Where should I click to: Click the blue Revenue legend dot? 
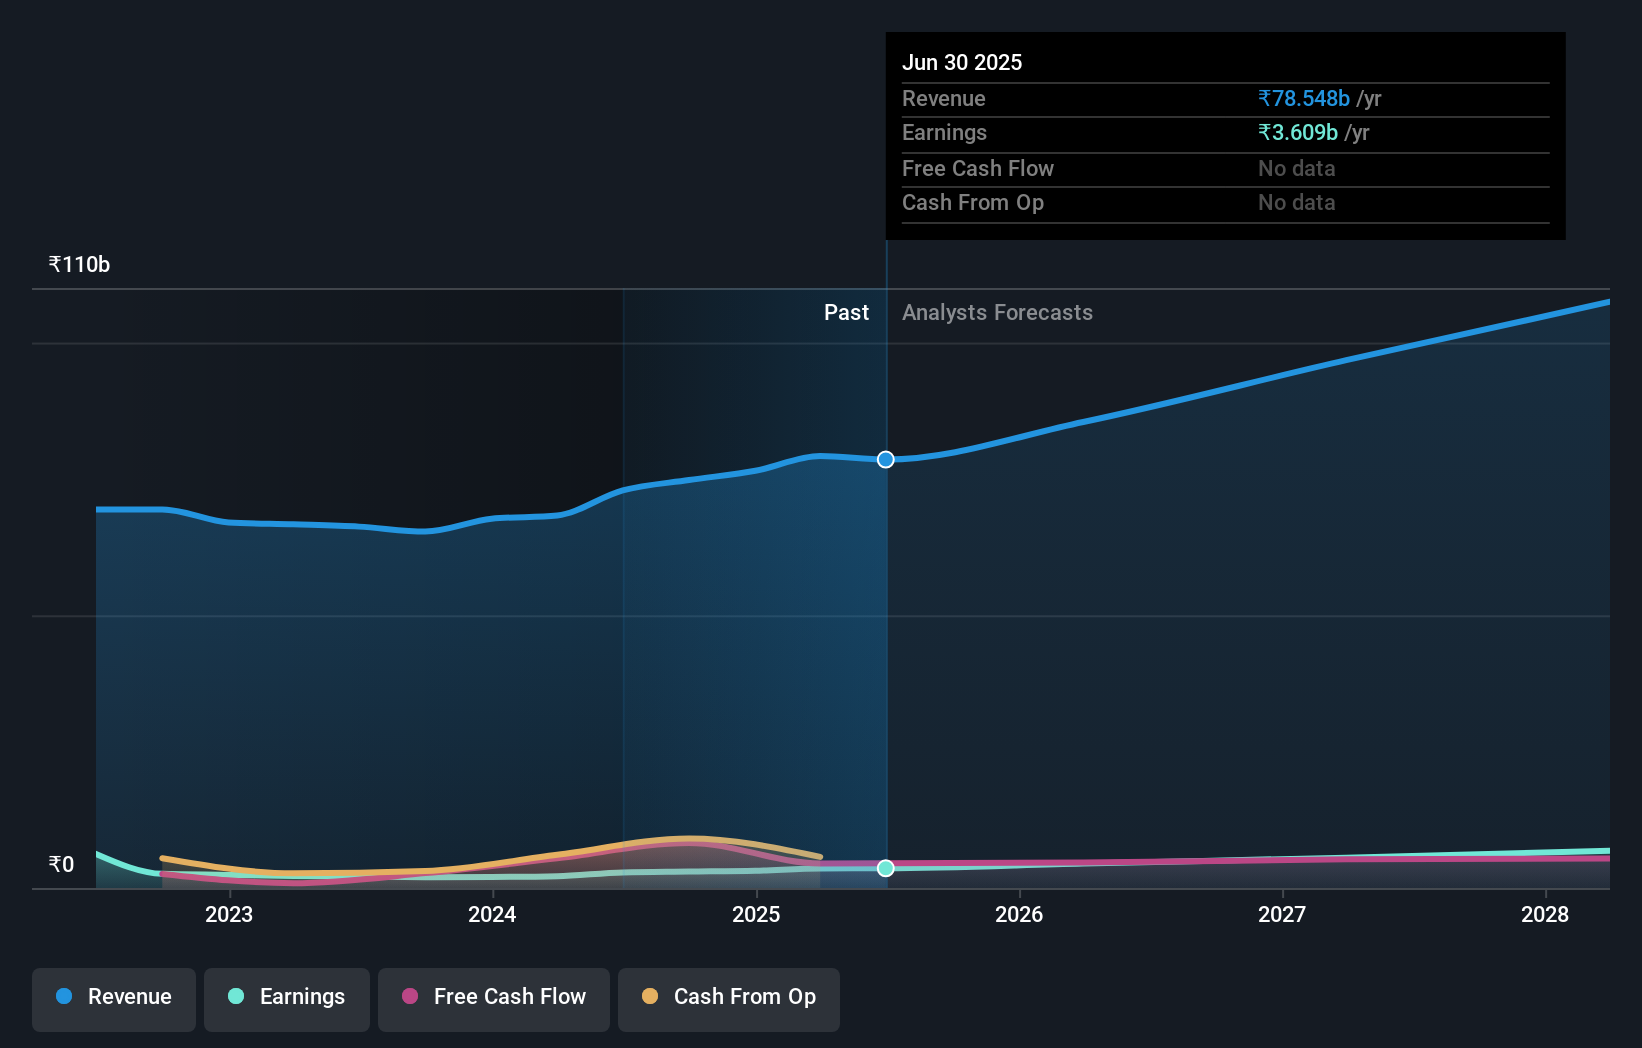coord(64,996)
